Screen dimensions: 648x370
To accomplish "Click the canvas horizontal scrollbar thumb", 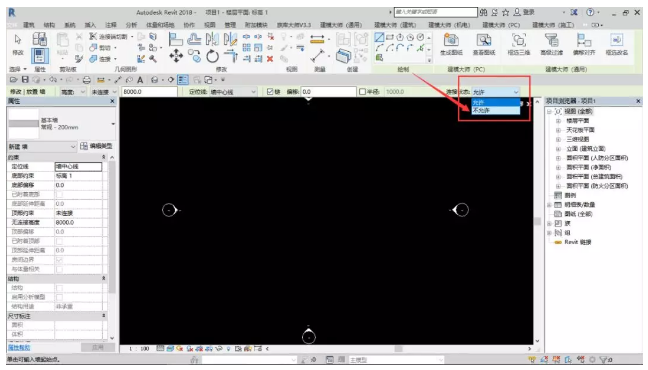I will click(398, 349).
